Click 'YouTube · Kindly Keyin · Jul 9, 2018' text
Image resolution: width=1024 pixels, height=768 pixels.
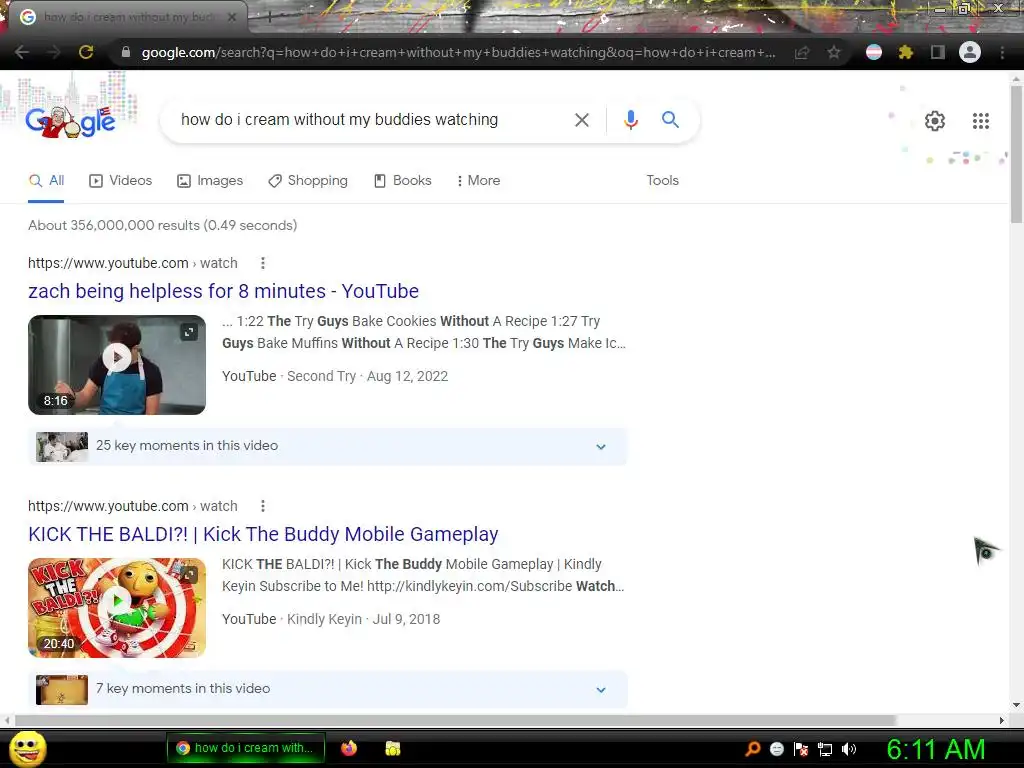pyautogui.click(x=331, y=619)
